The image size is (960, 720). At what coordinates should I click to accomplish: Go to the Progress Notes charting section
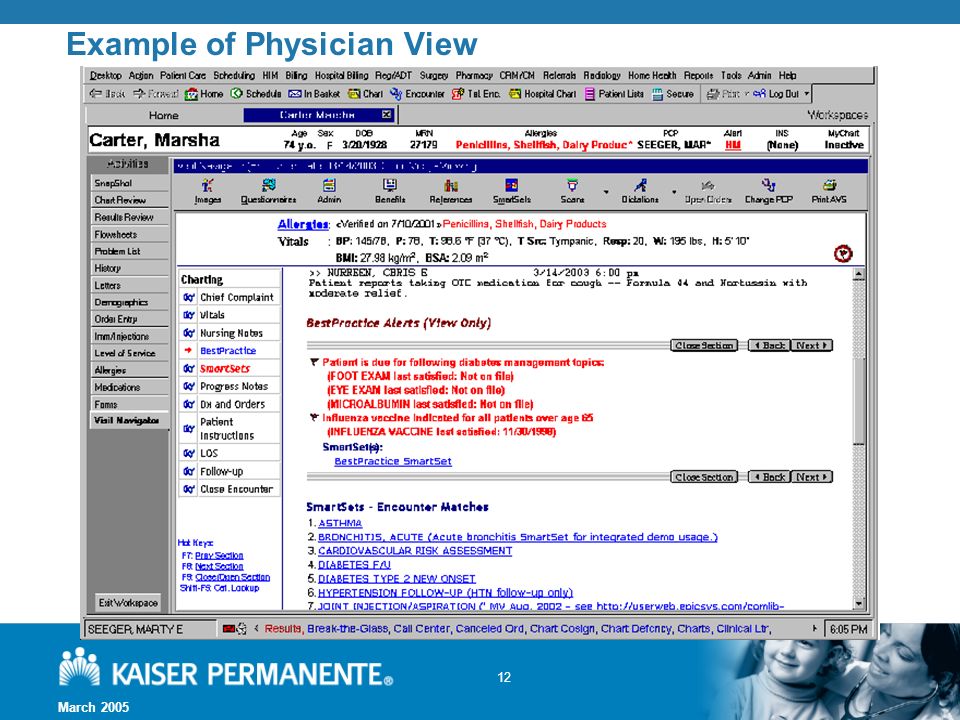coord(230,386)
